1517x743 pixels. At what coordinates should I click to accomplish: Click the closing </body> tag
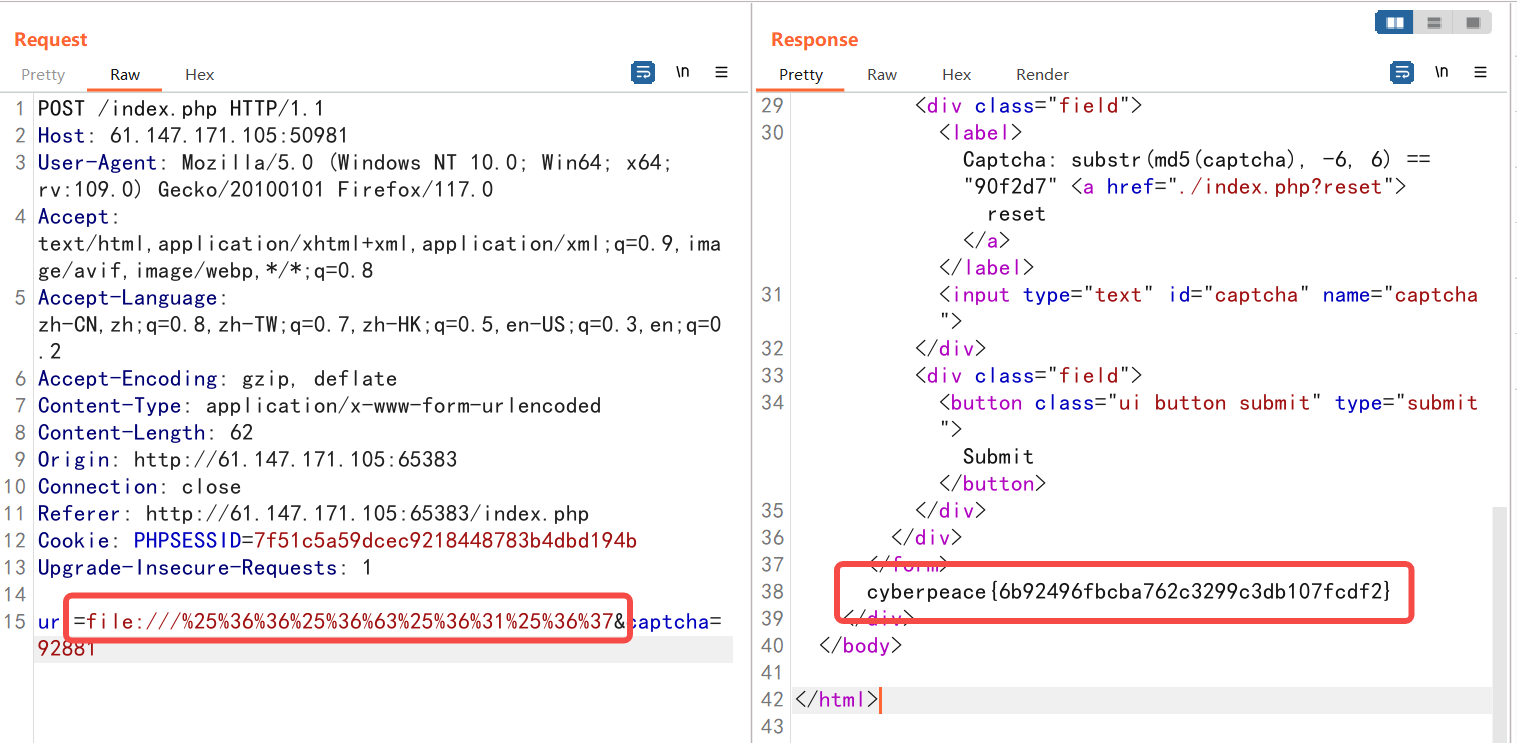pyautogui.click(x=860, y=646)
